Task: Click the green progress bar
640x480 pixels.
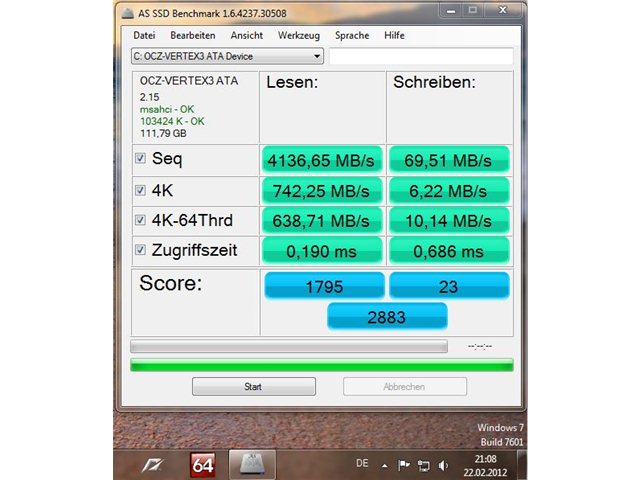Action: pyautogui.click(x=321, y=365)
